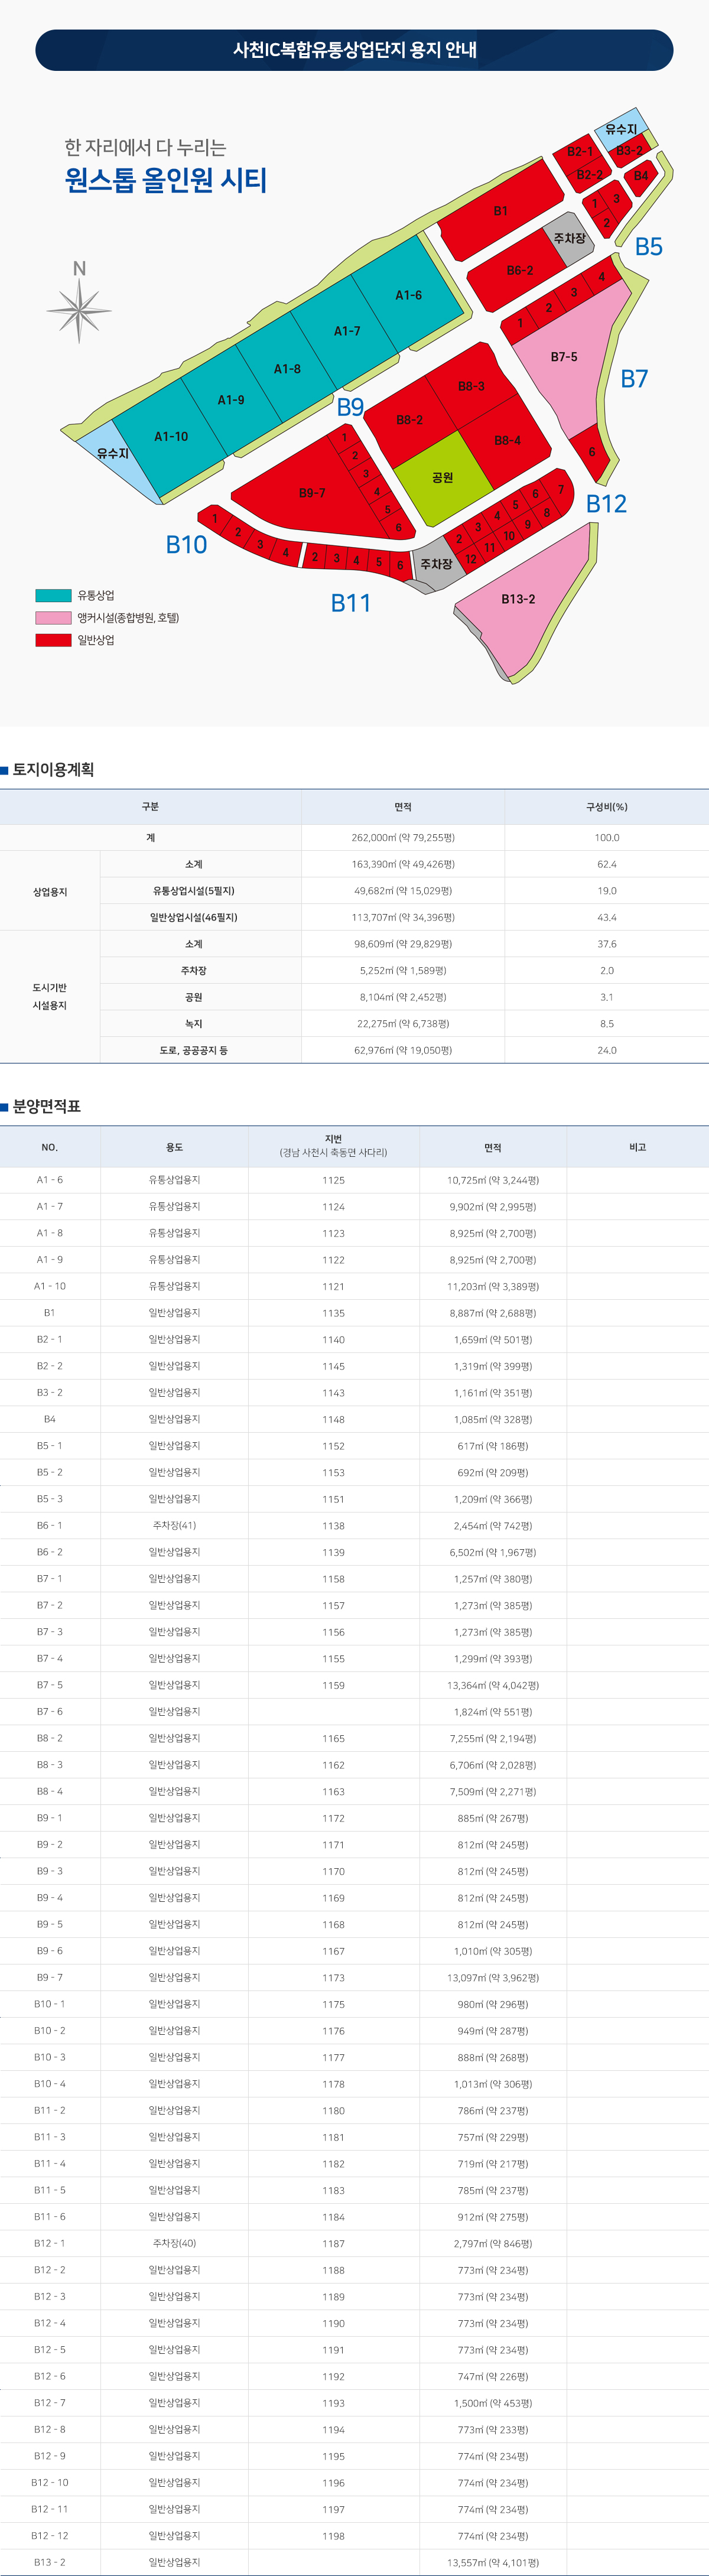
Task: Click the 용도 column header
Action: (x=174, y=1147)
